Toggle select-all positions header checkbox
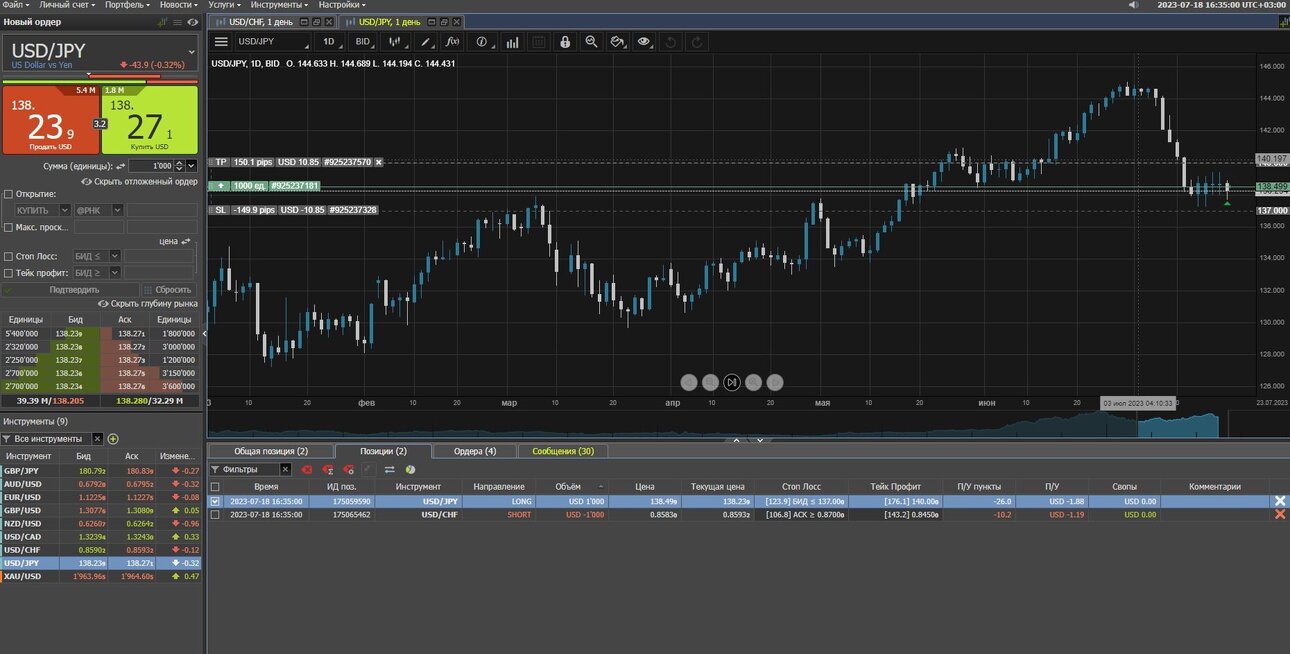The width and height of the screenshot is (1290, 654). pyautogui.click(x=215, y=487)
